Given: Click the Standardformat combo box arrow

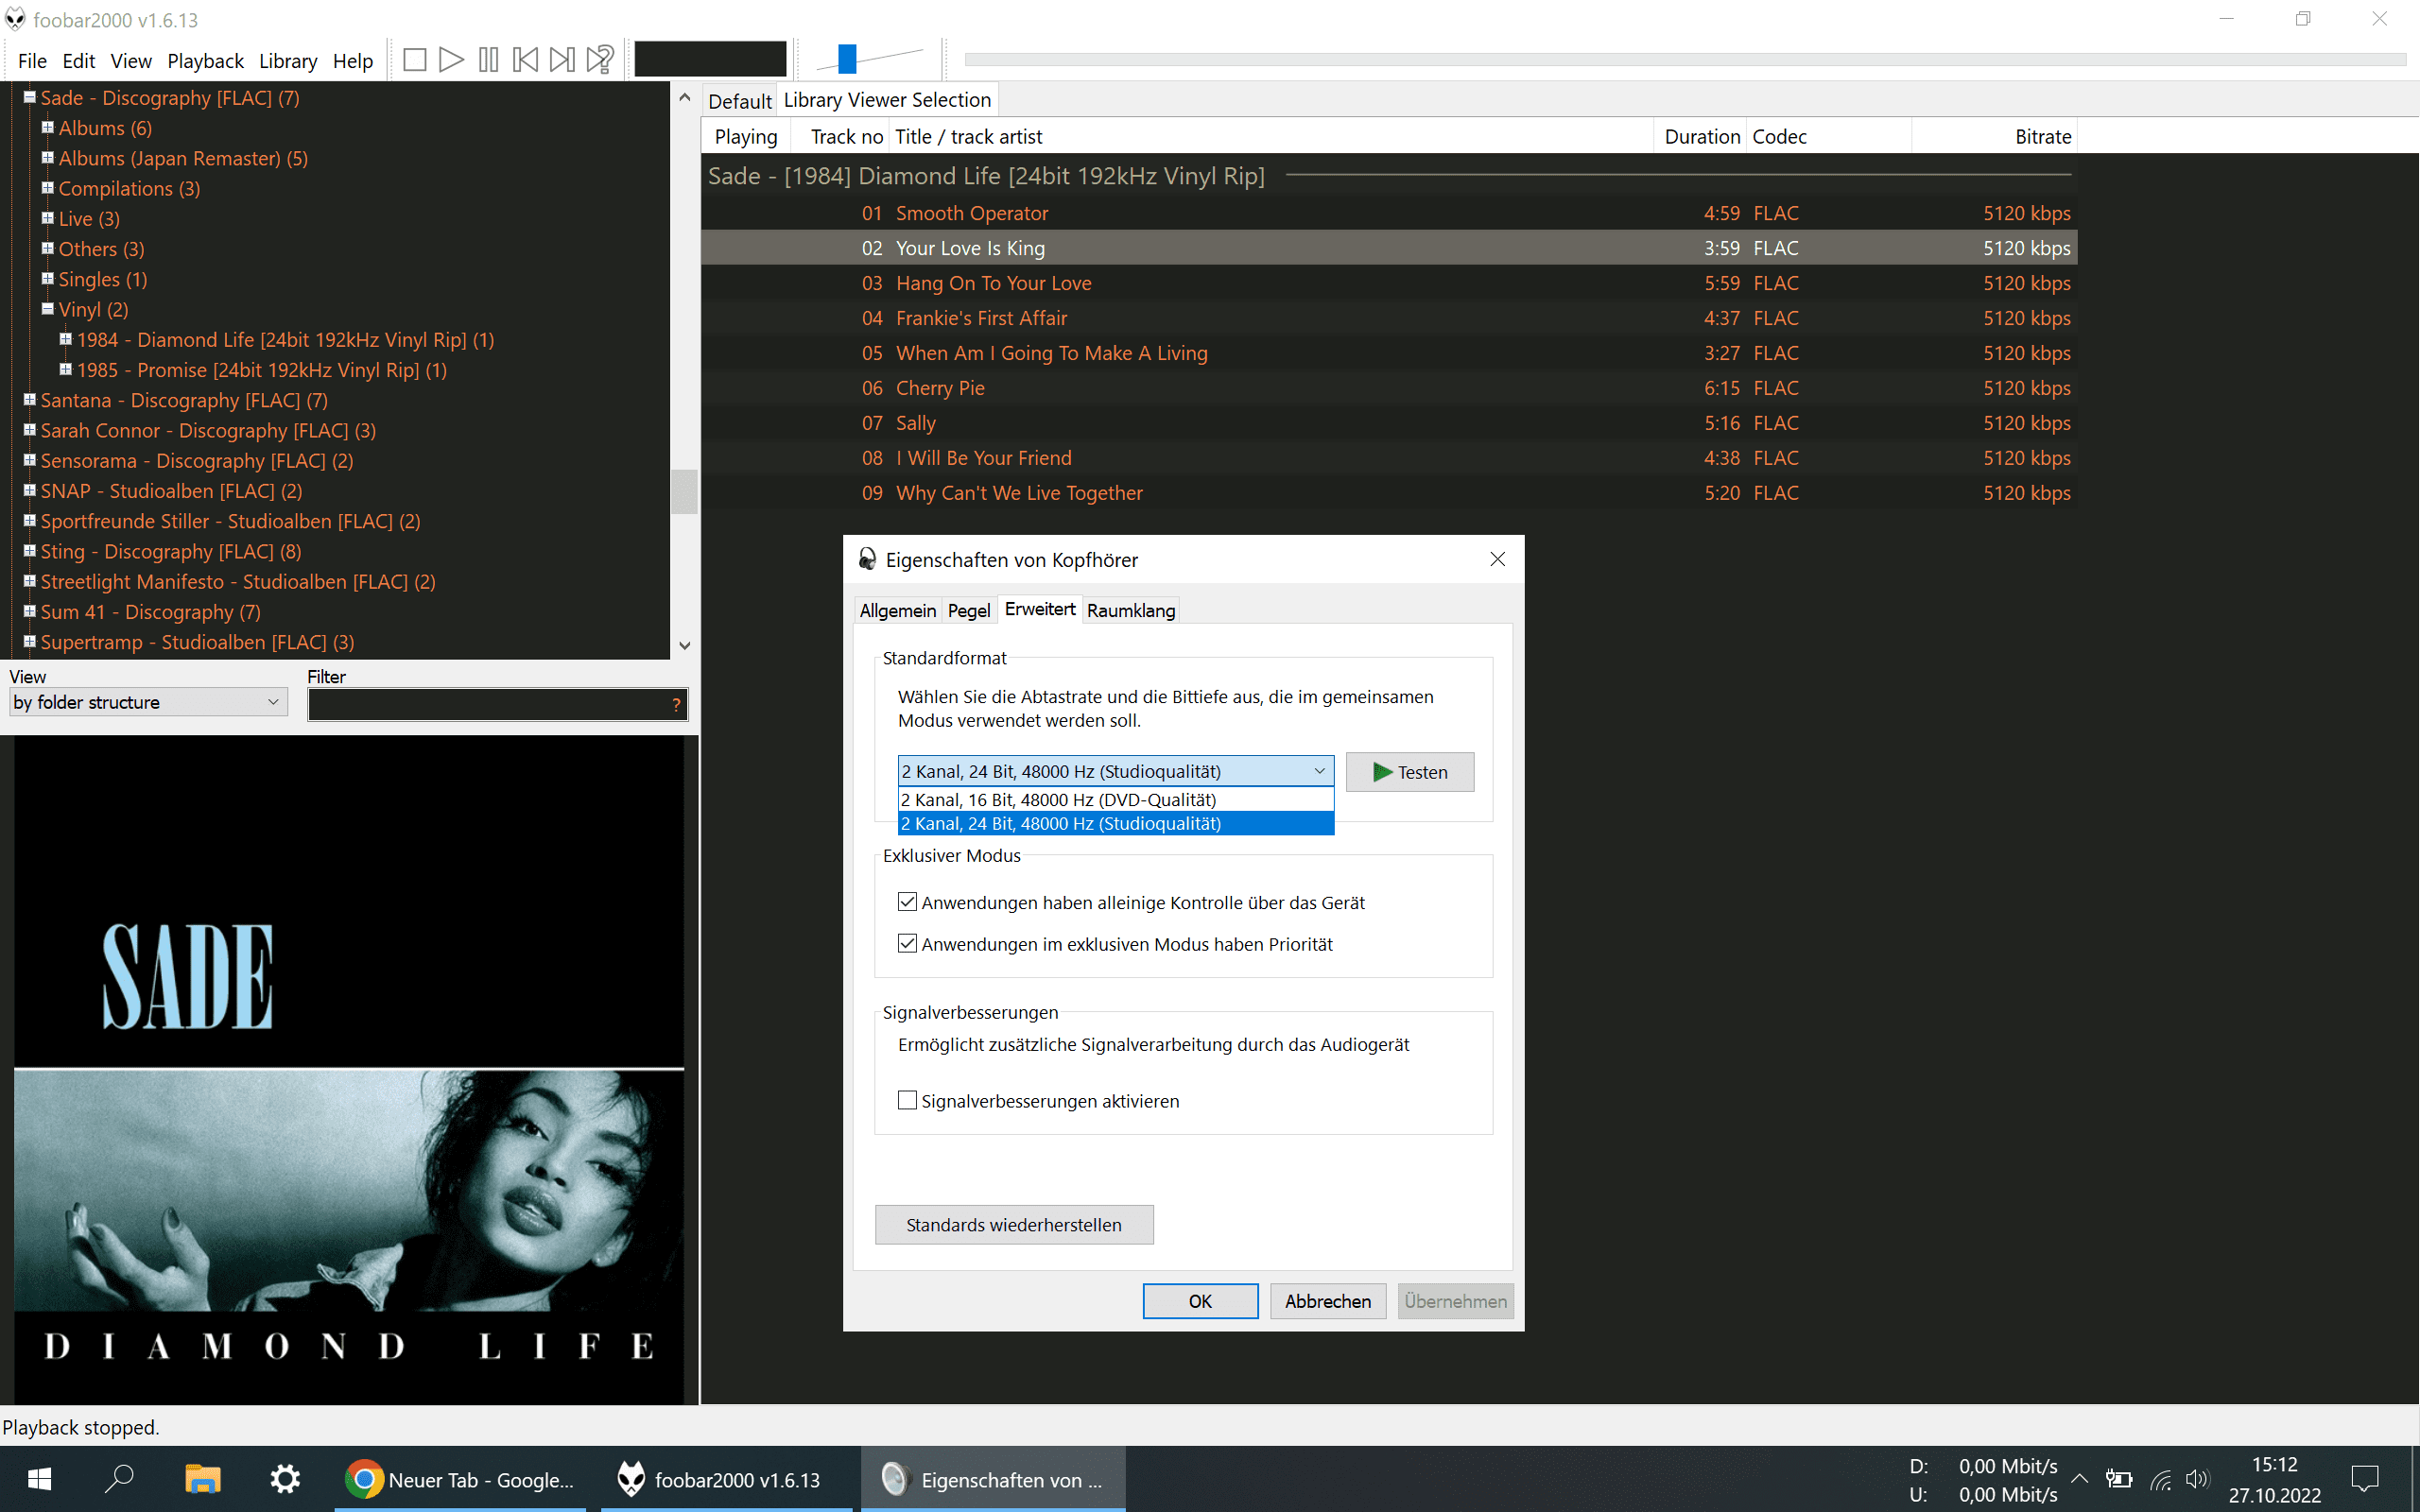Looking at the screenshot, I should (x=1319, y=771).
